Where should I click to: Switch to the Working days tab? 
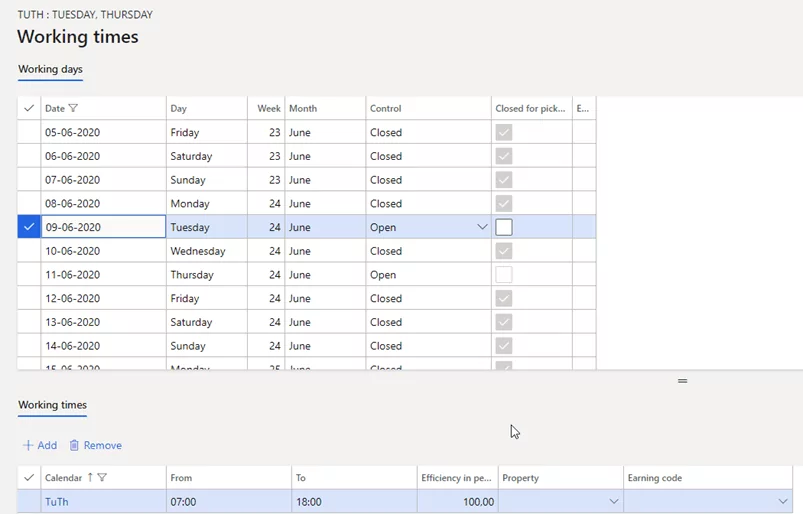pos(50,69)
